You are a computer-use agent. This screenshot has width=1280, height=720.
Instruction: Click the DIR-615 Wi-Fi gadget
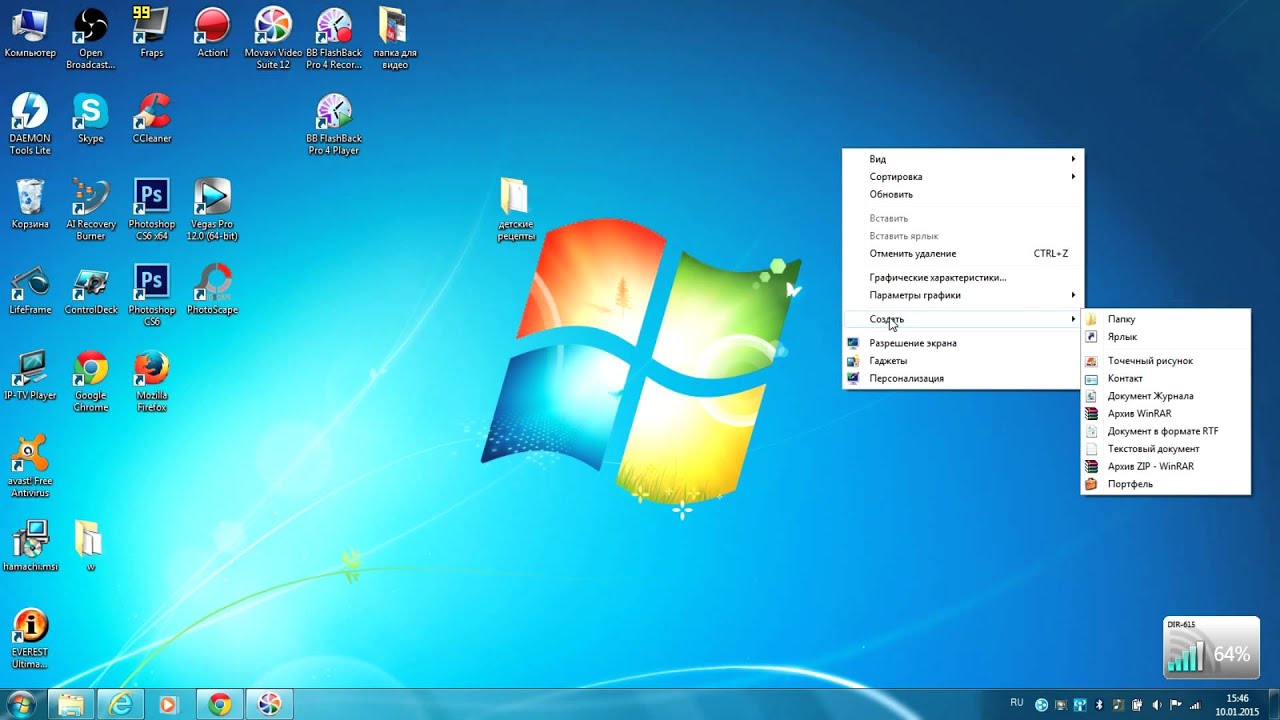pos(1211,648)
